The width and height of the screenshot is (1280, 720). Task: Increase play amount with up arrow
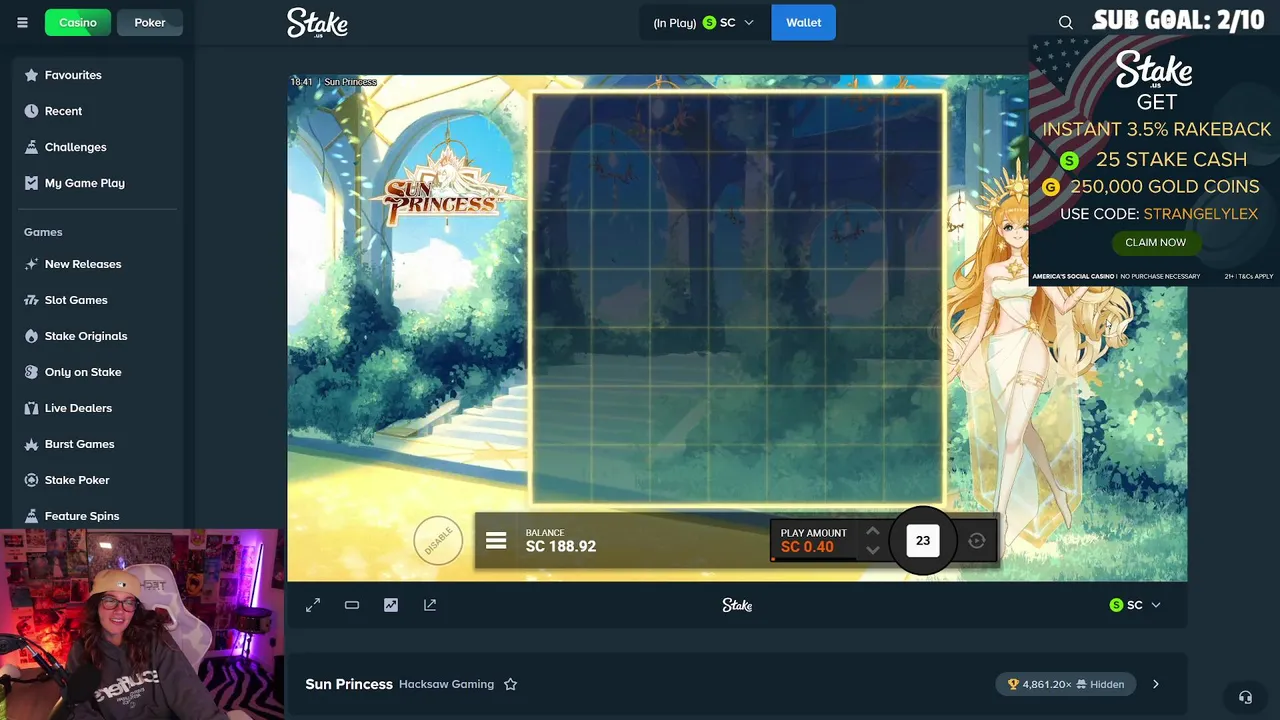pyautogui.click(x=873, y=531)
